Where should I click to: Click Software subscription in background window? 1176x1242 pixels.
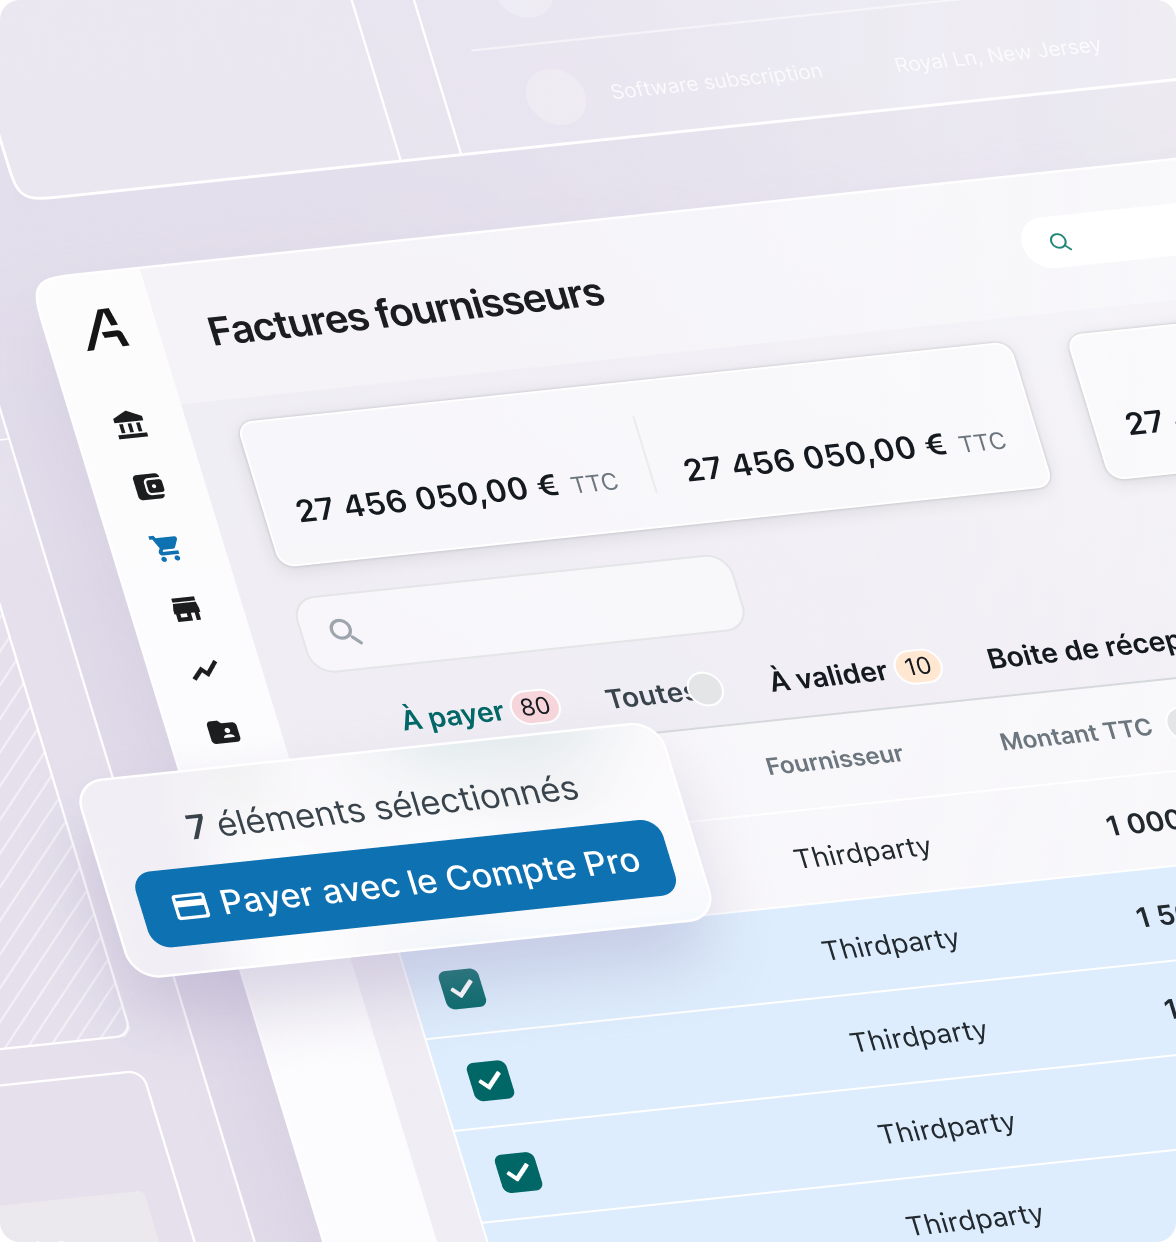coord(716,81)
